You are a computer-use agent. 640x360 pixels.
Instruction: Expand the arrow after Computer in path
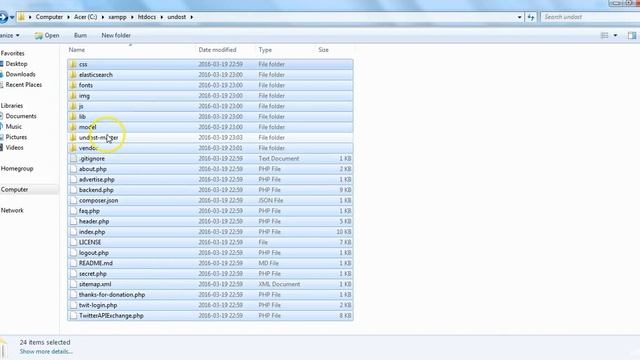68,17
